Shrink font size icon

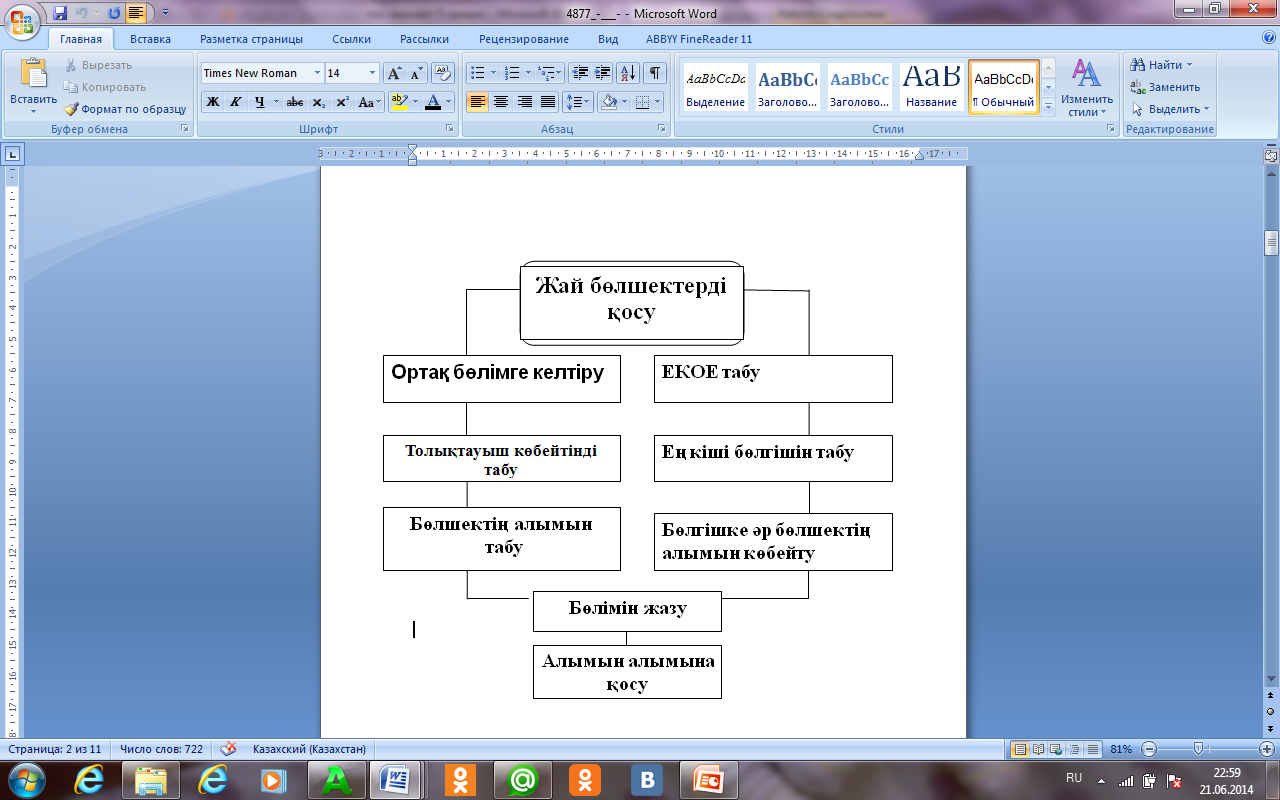tap(417, 73)
